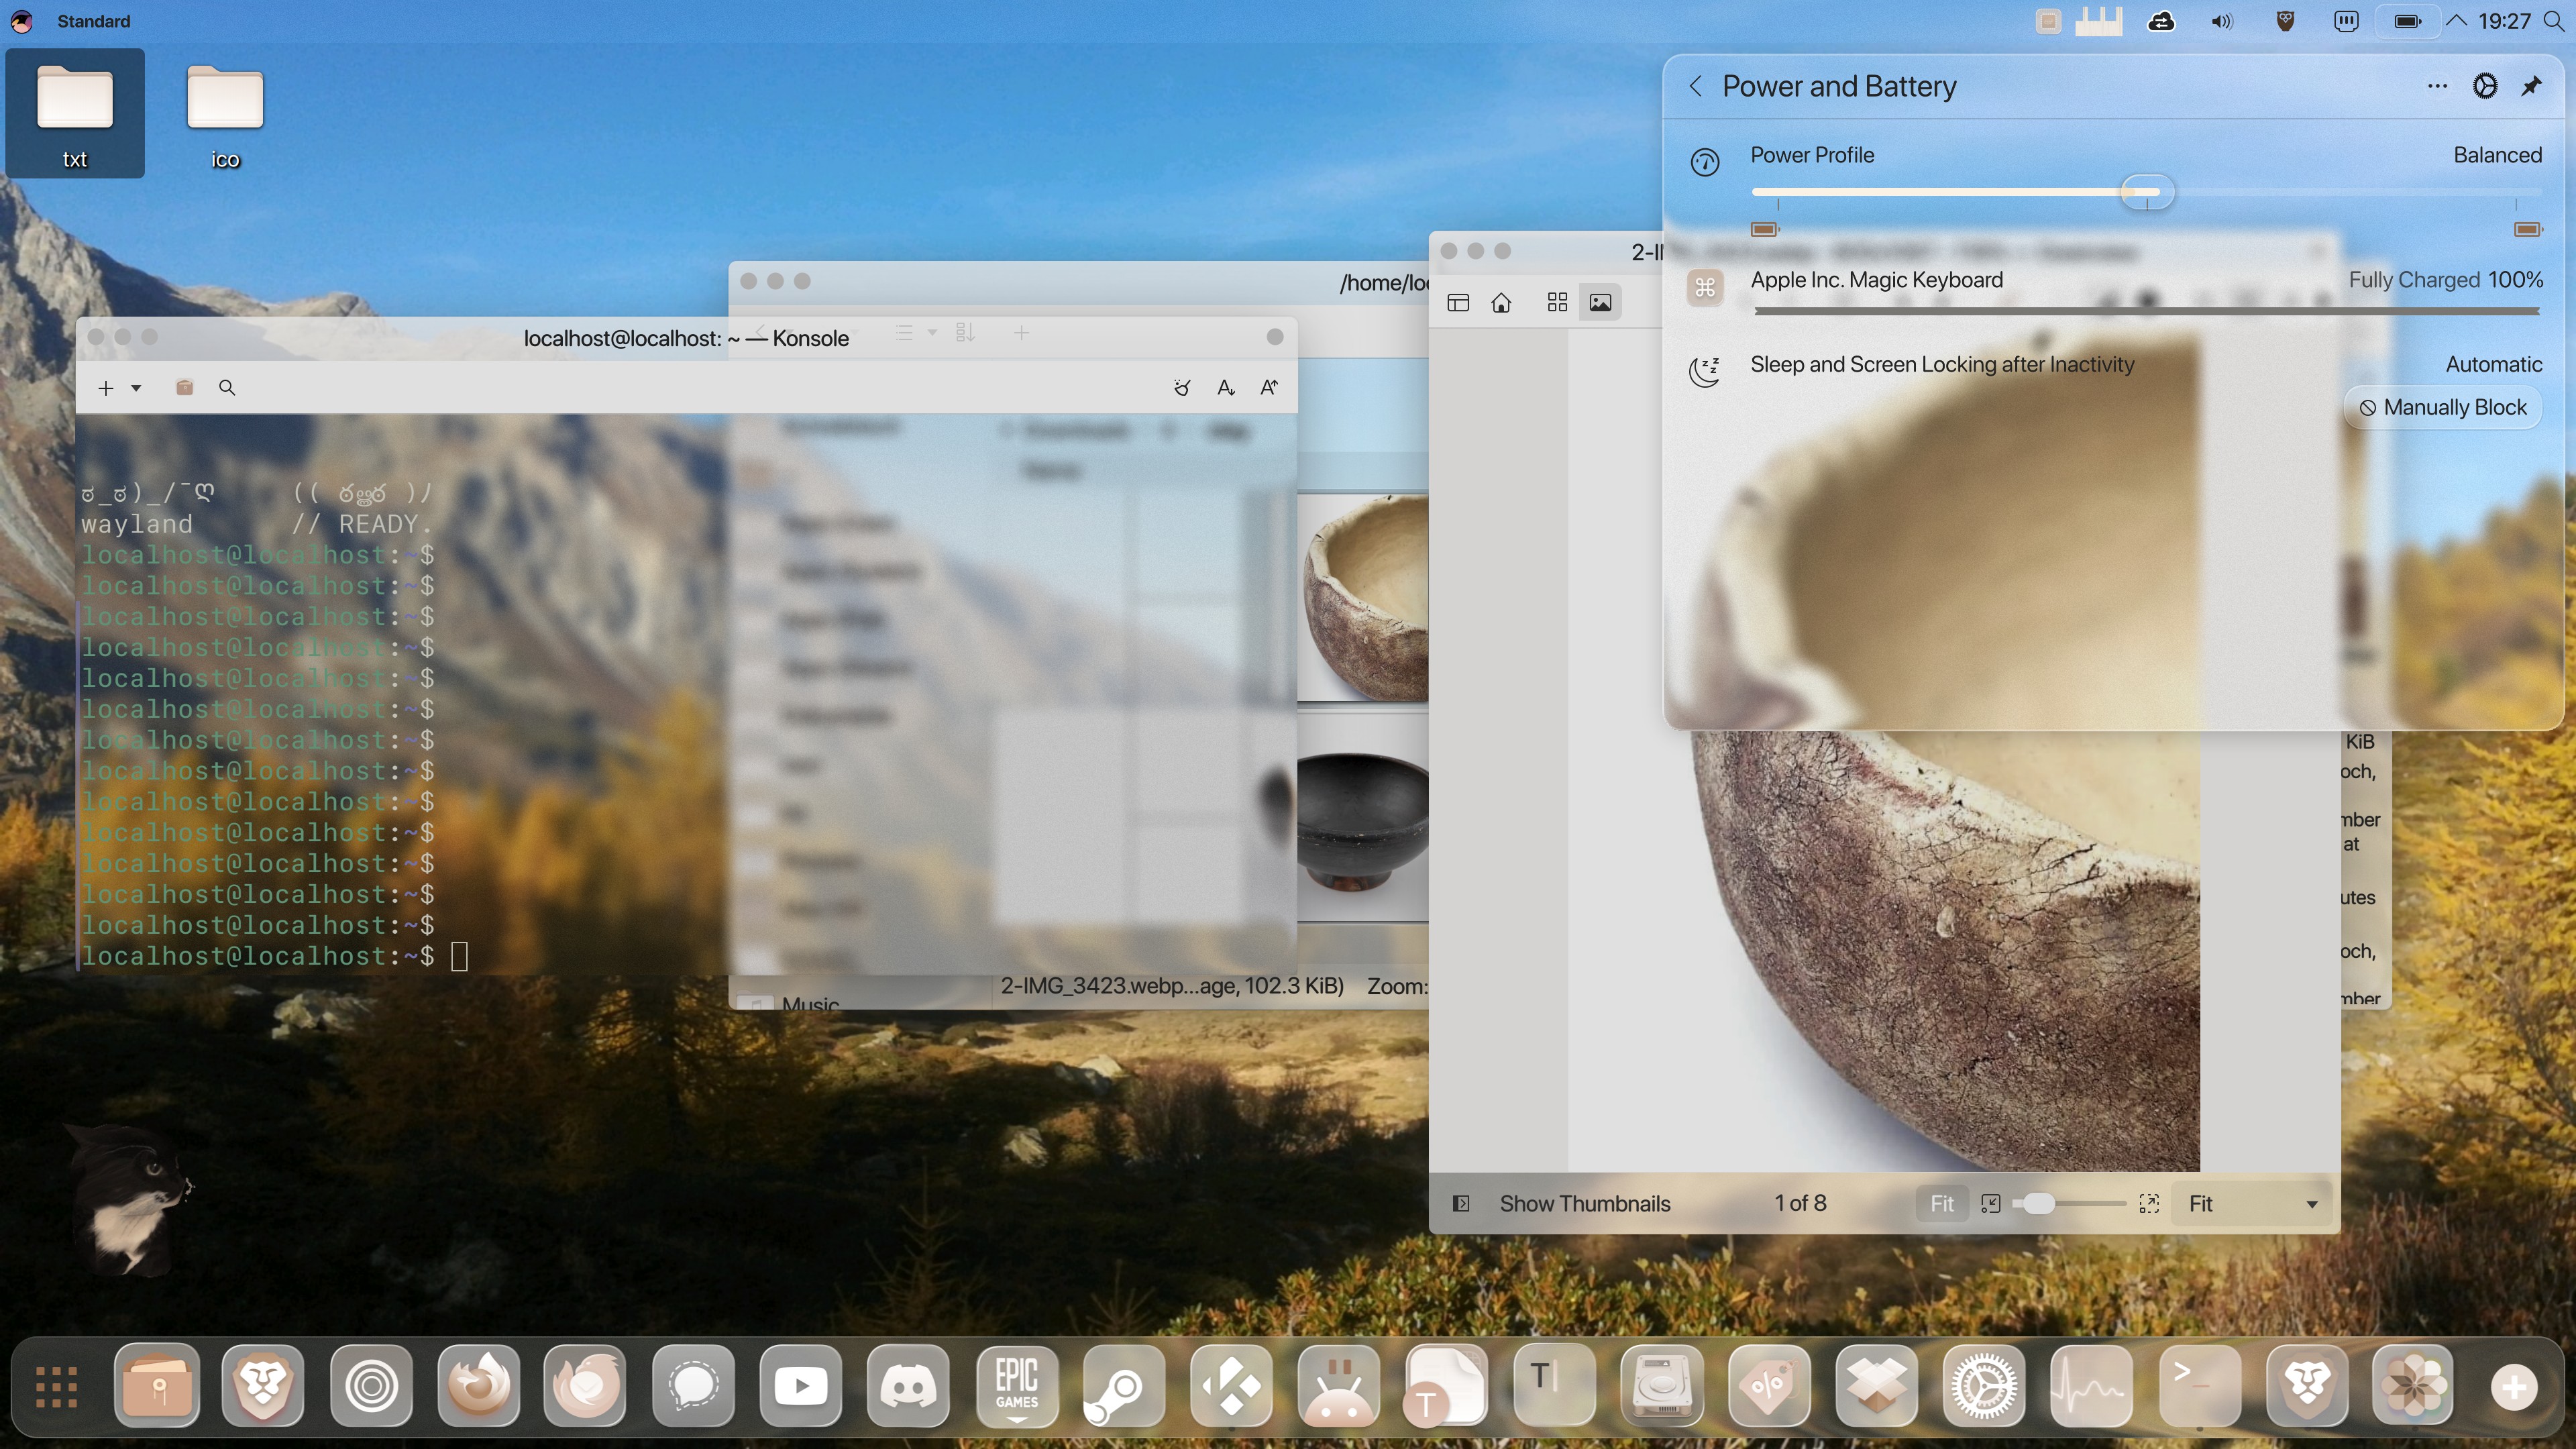The width and height of the screenshot is (2576, 1449).
Task: Open the Fit zoom dropdown in image viewer
Action: (2253, 1204)
